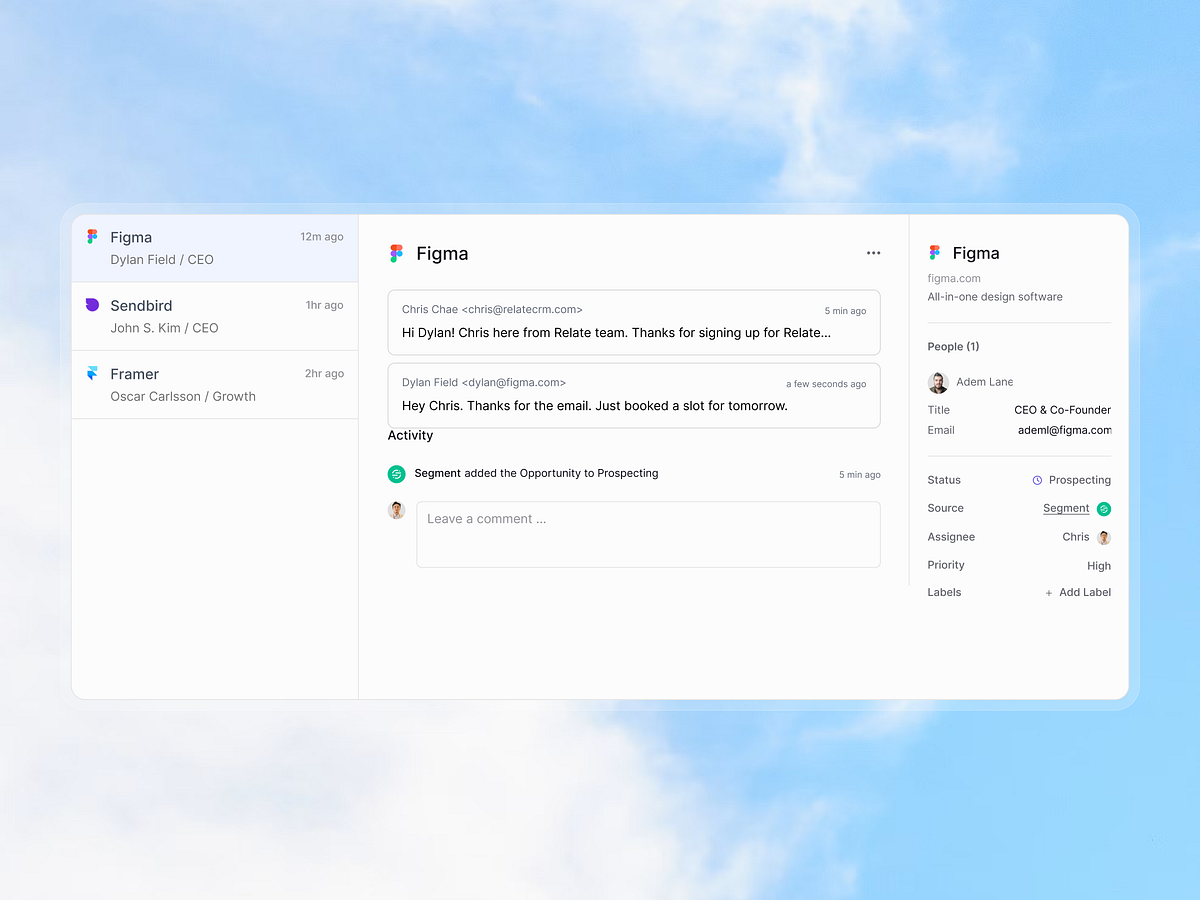Click Adem Lane's profile photo

point(938,382)
